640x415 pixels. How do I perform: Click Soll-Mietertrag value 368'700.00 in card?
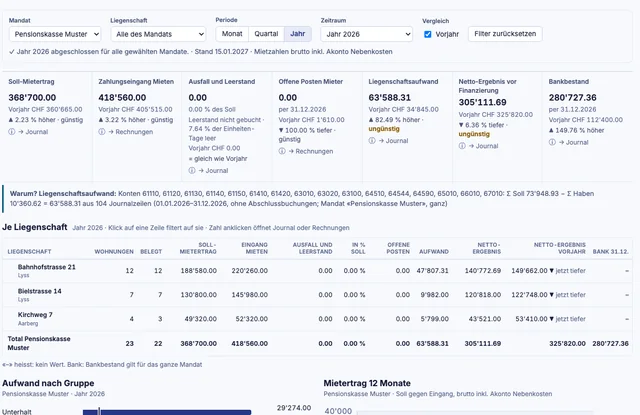[32, 98]
